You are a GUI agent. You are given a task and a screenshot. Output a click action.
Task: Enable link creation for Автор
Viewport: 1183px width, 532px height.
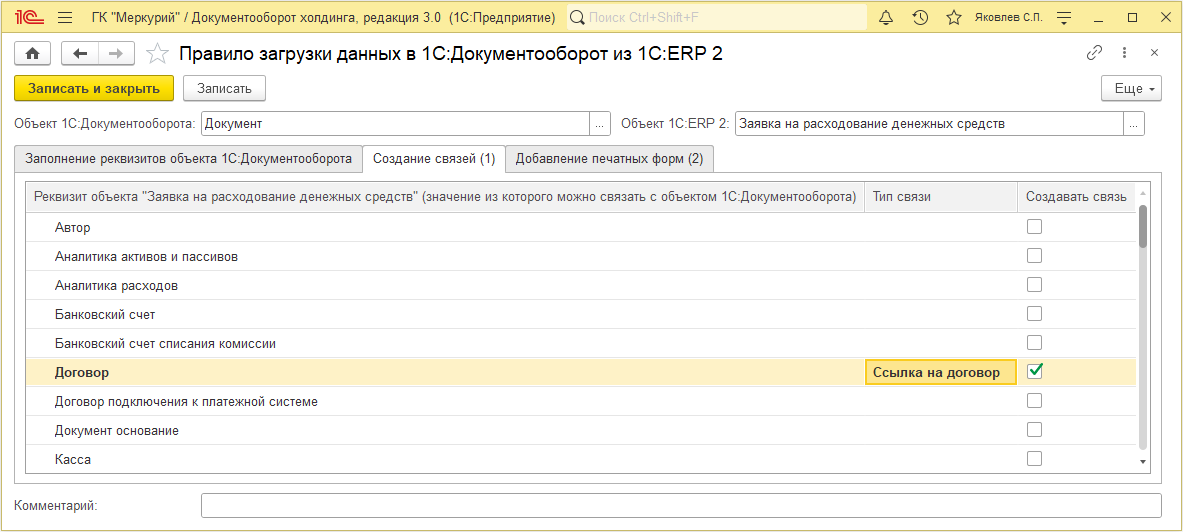coord(1034,226)
